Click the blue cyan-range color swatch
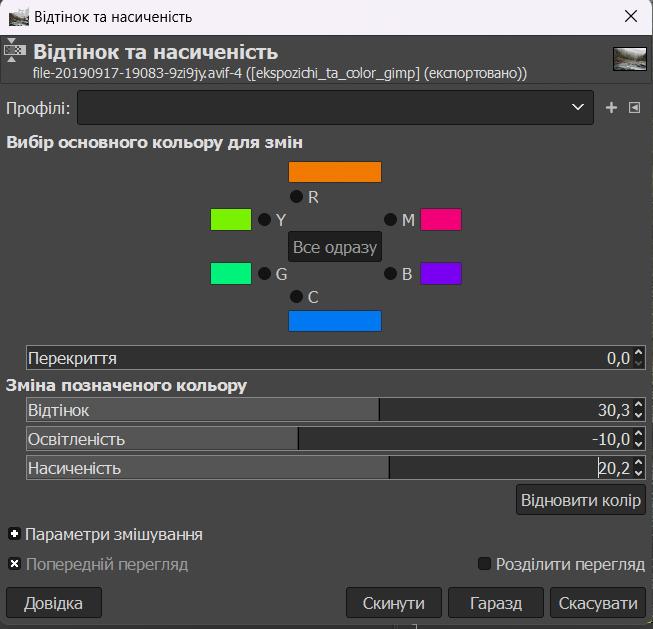This screenshot has width=653, height=629. coord(335,321)
